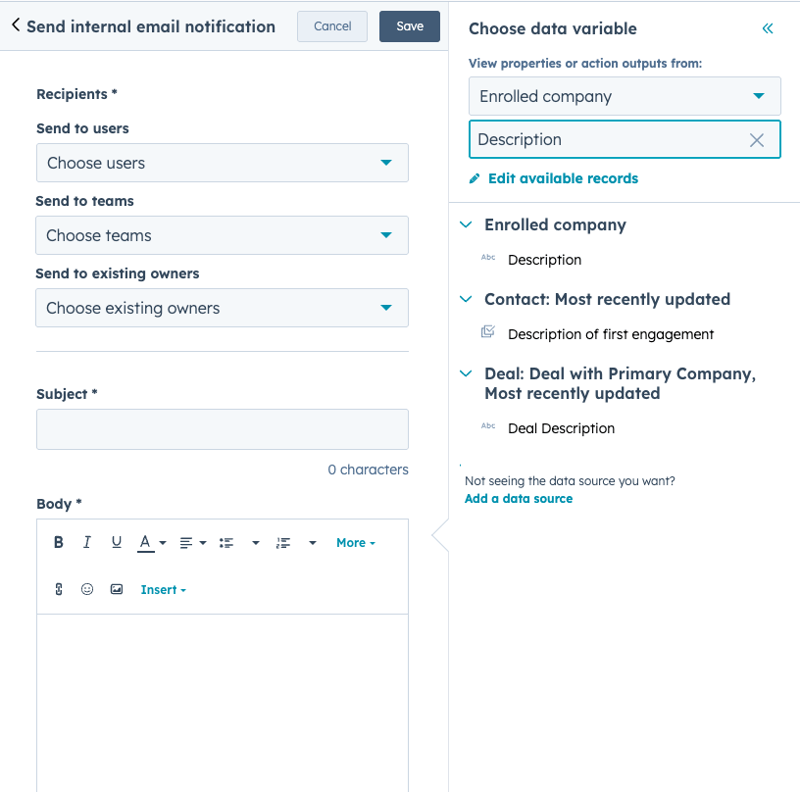Open the Choose users dropdown

(x=222, y=163)
